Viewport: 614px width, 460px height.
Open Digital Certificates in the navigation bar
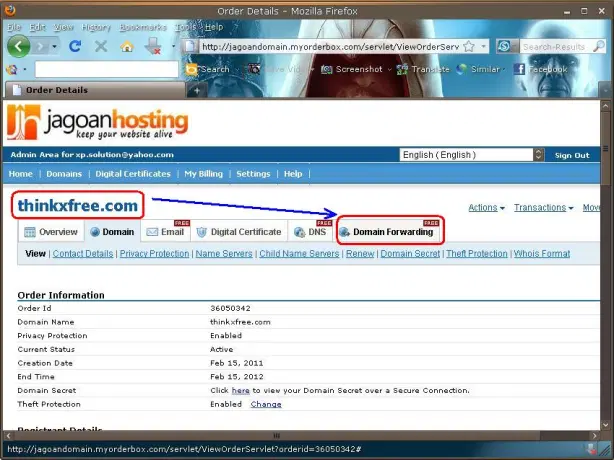tap(133, 174)
